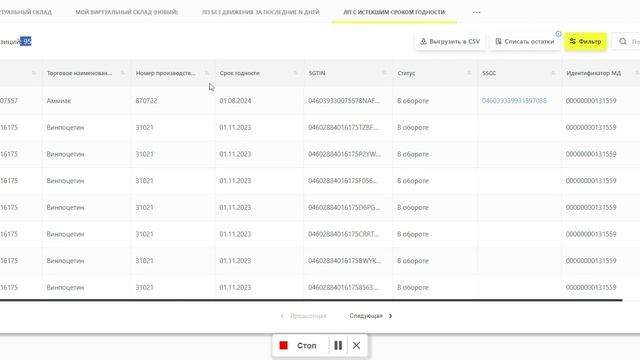Image resolution: width=640 pixels, height=360 pixels.
Task: Click series number 870722 cell
Action: [x=146, y=101]
